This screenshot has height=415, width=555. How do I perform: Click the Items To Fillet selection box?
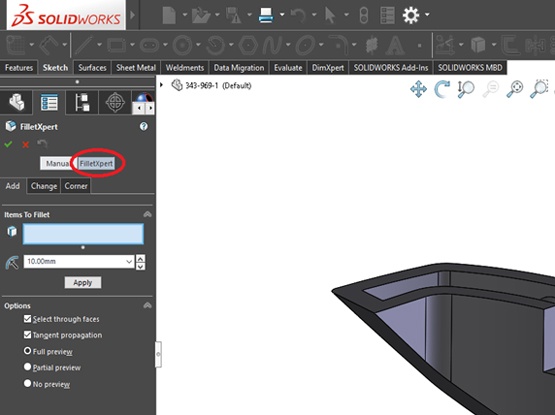[x=83, y=234]
